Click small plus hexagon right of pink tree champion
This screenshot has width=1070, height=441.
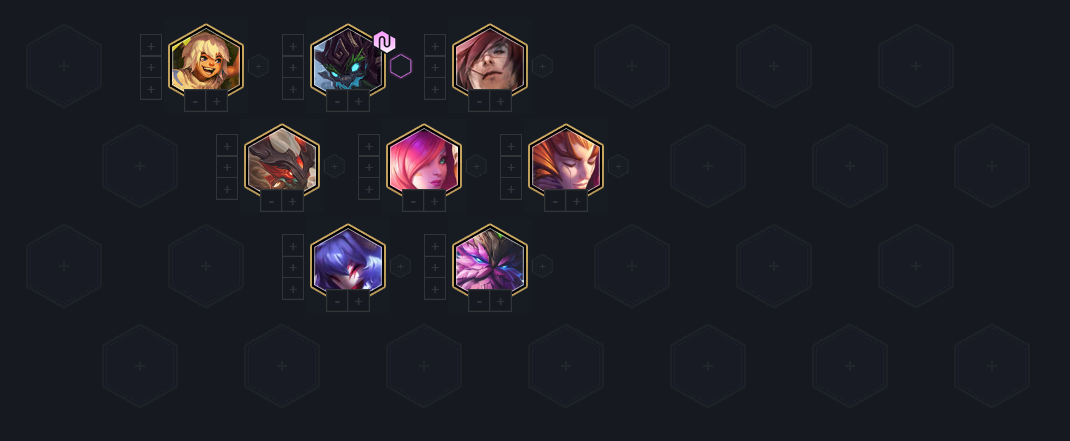(542, 266)
